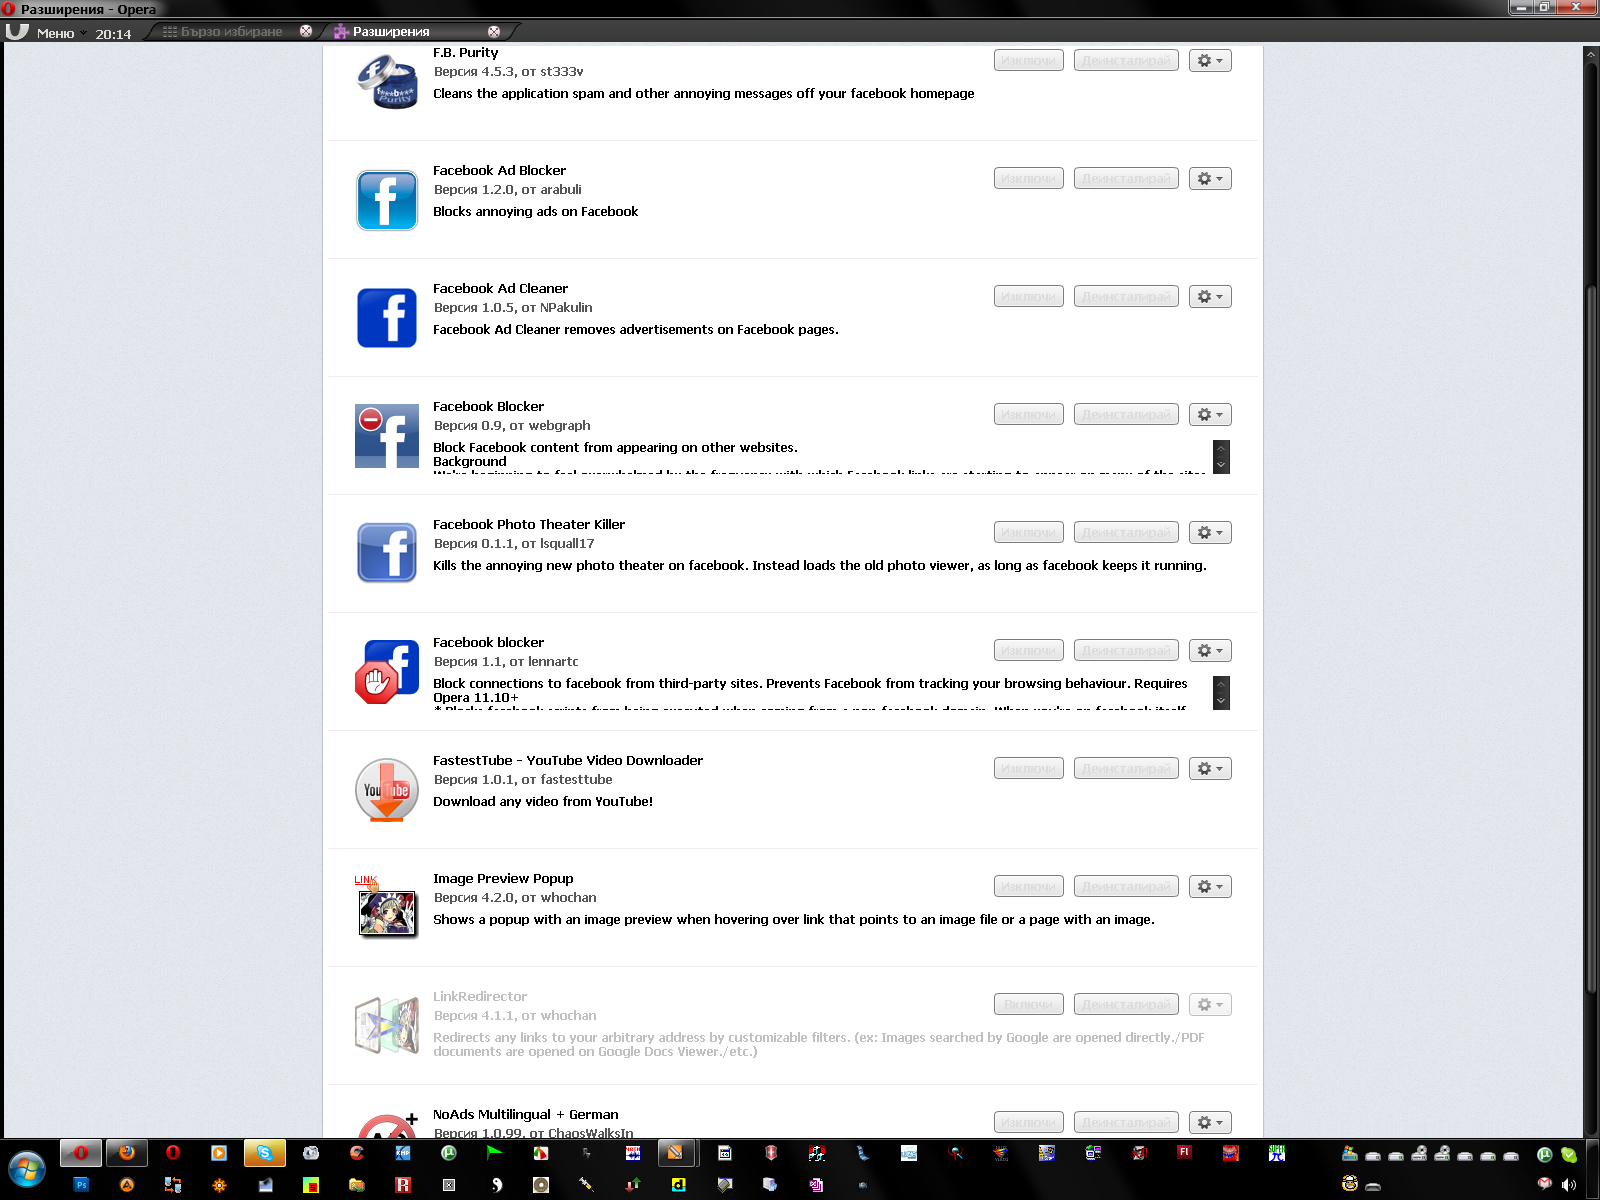This screenshot has height=1200, width=1600.
Task: Click the FastestTube - YouTube Video Downloader title
Action: 568,761
